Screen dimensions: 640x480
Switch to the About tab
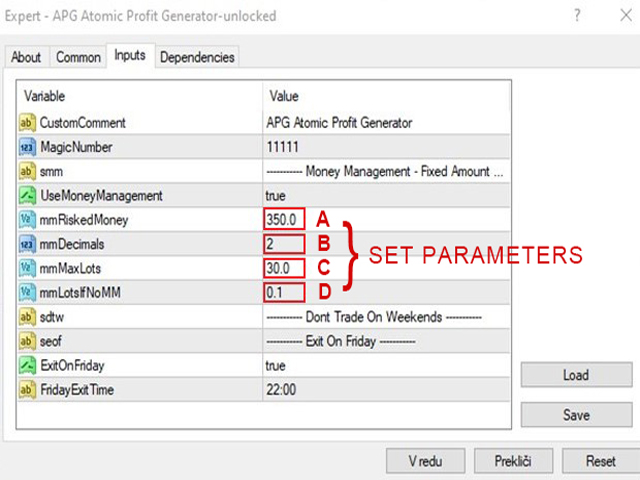(x=26, y=57)
